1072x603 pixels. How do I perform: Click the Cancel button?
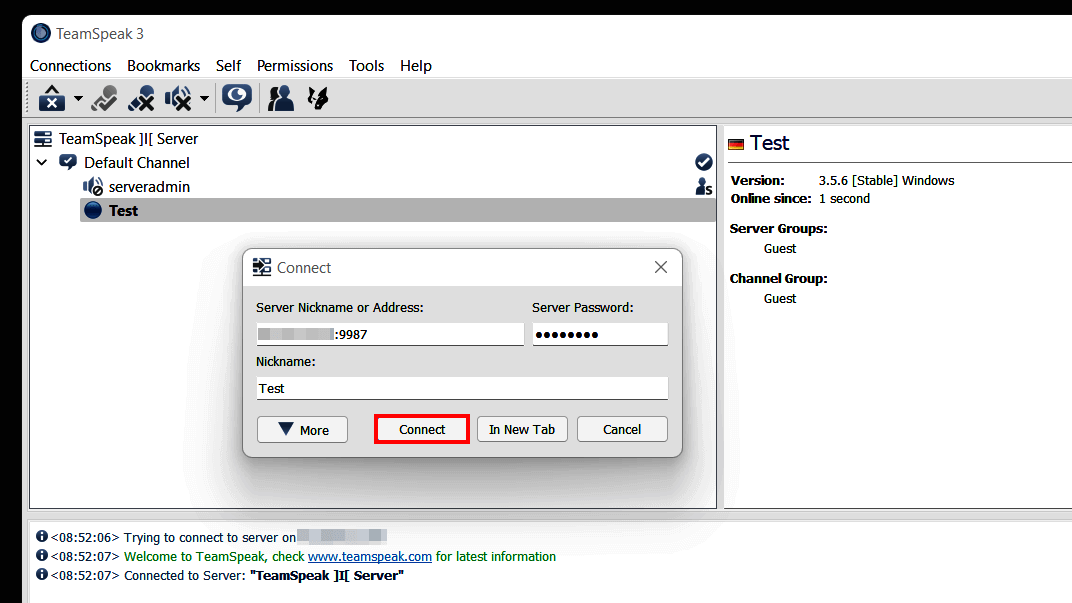622,429
